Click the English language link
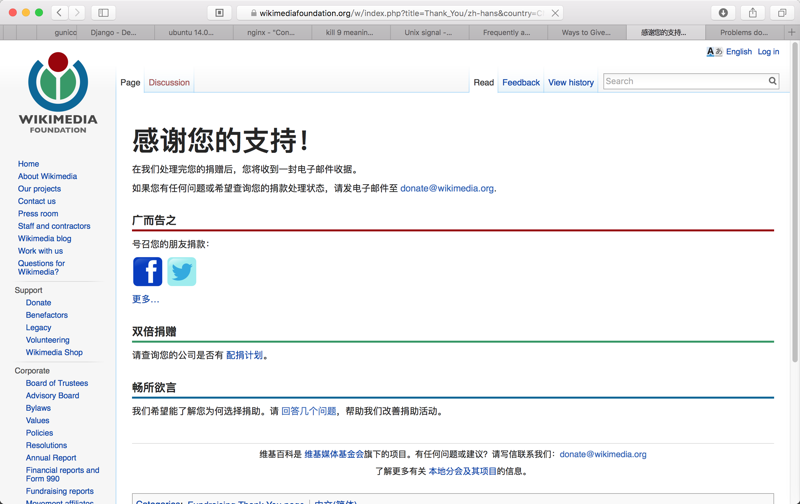800x504 pixels. click(x=739, y=52)
